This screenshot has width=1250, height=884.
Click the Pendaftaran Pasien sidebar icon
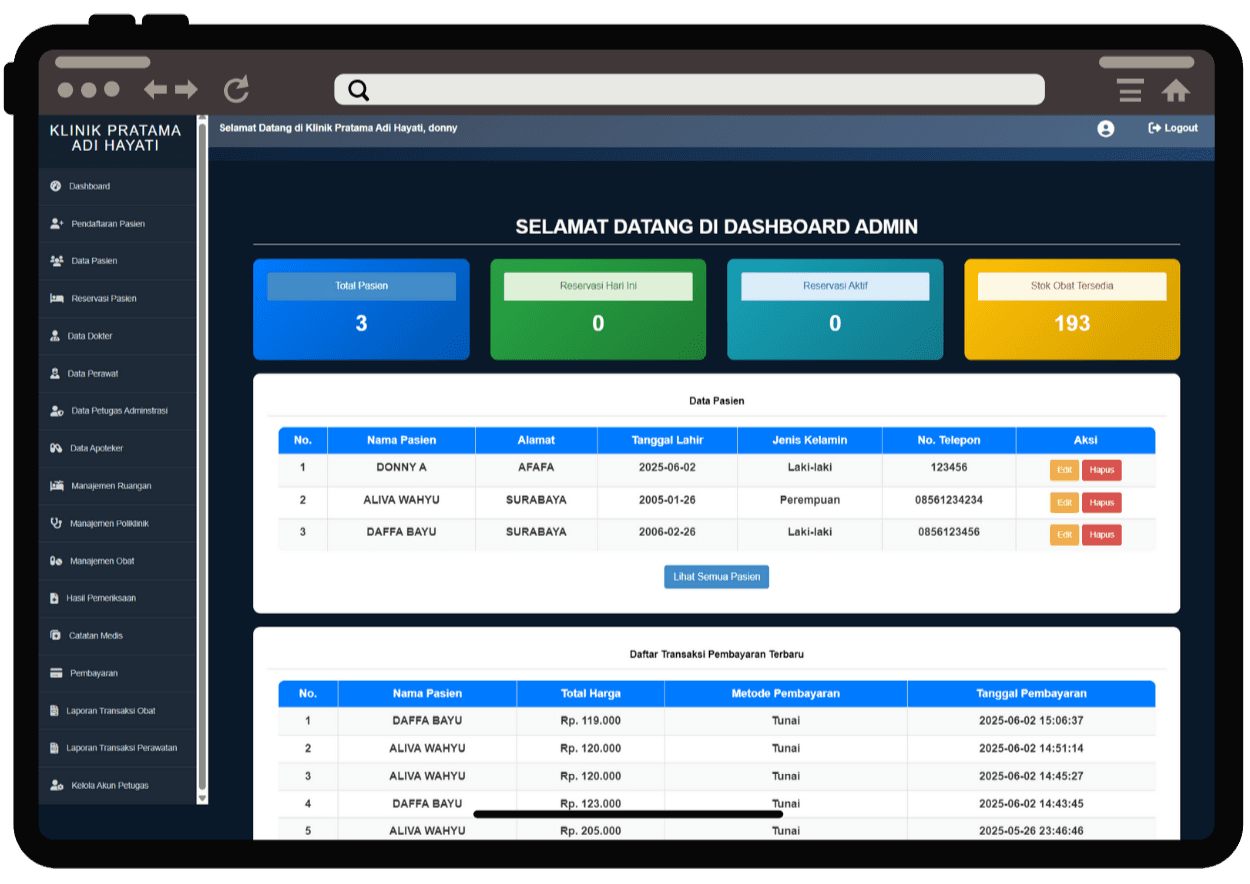[57, 224]
